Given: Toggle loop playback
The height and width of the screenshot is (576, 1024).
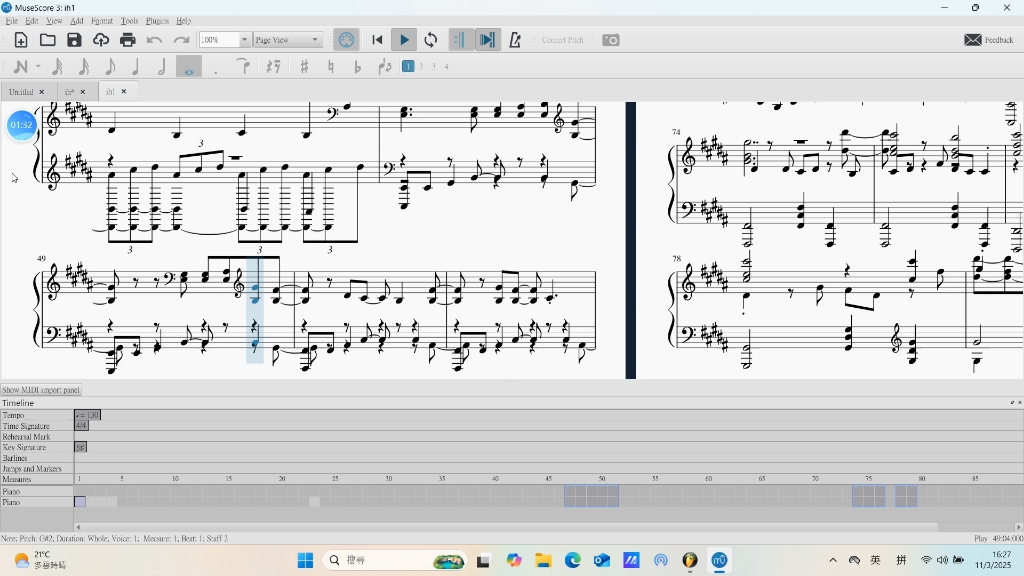Looking at the screenshot, I should point(431,40).
